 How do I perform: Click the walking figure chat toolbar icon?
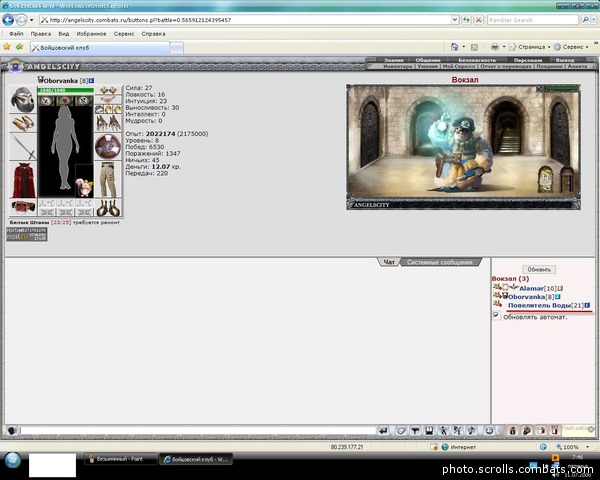tap(443, 431)
